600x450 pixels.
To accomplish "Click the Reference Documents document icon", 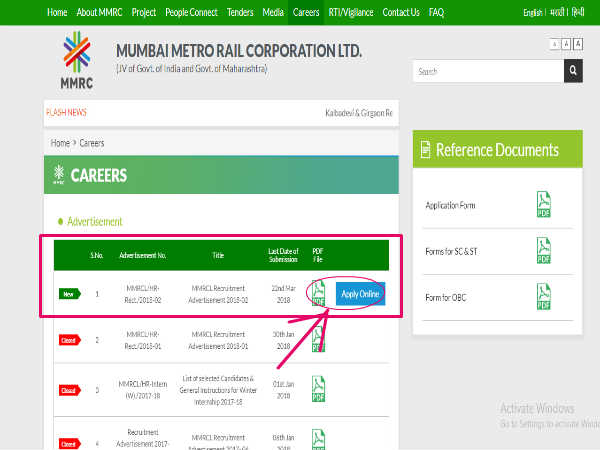I will point(425,150).
